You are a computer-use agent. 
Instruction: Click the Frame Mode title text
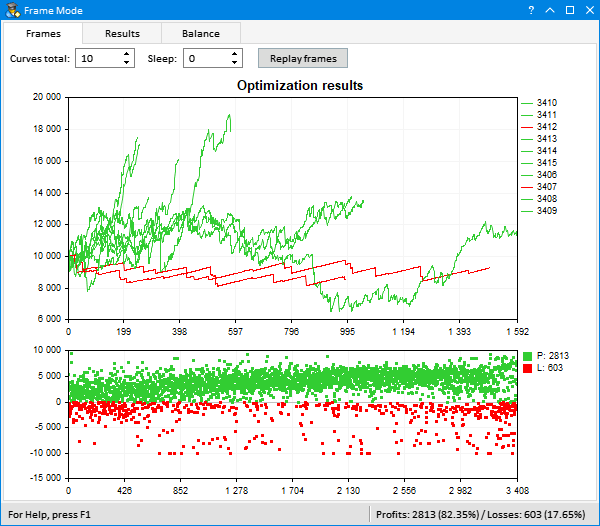(x=53, y=10)
